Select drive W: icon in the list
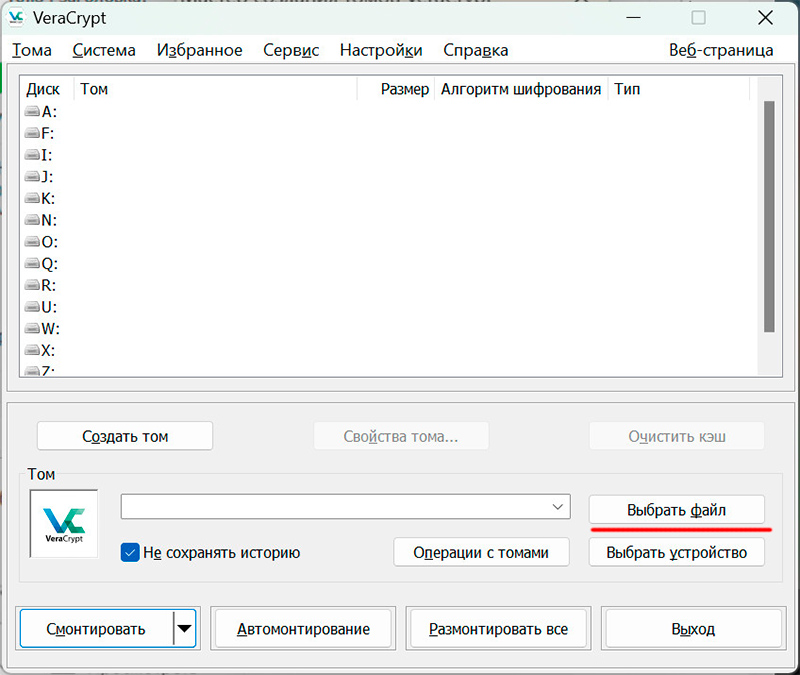Screen dimensions: 800x675 32,329
